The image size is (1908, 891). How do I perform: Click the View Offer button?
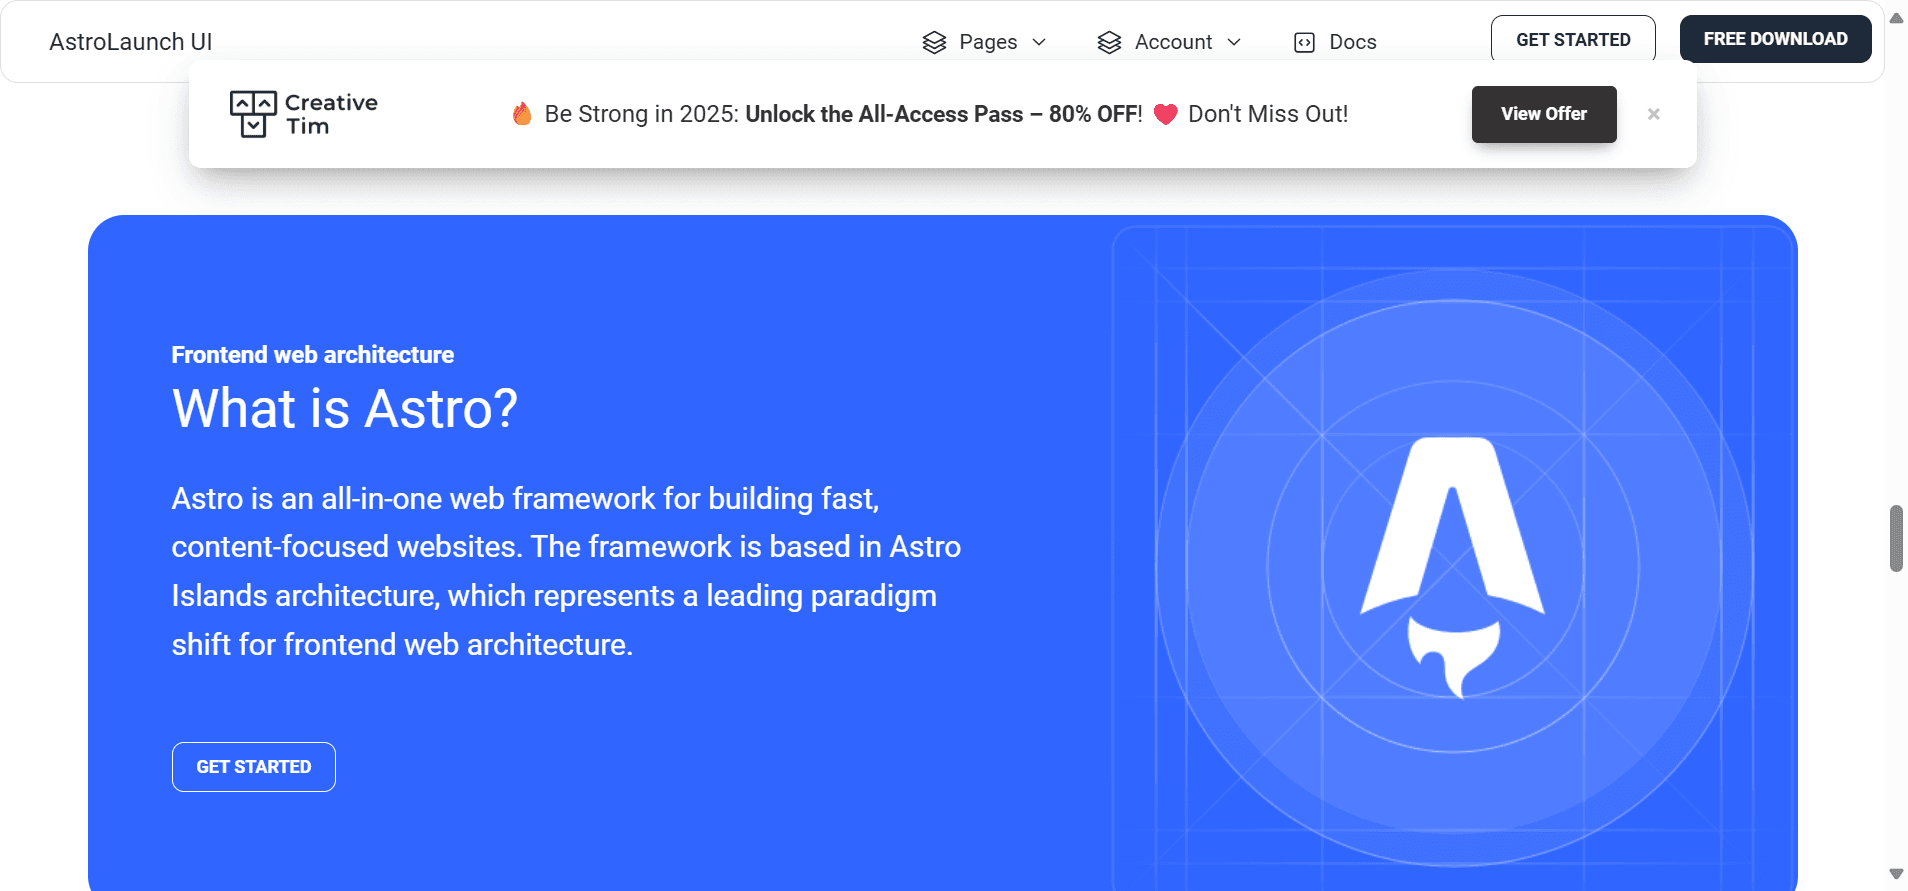(x=1544, y=114)
